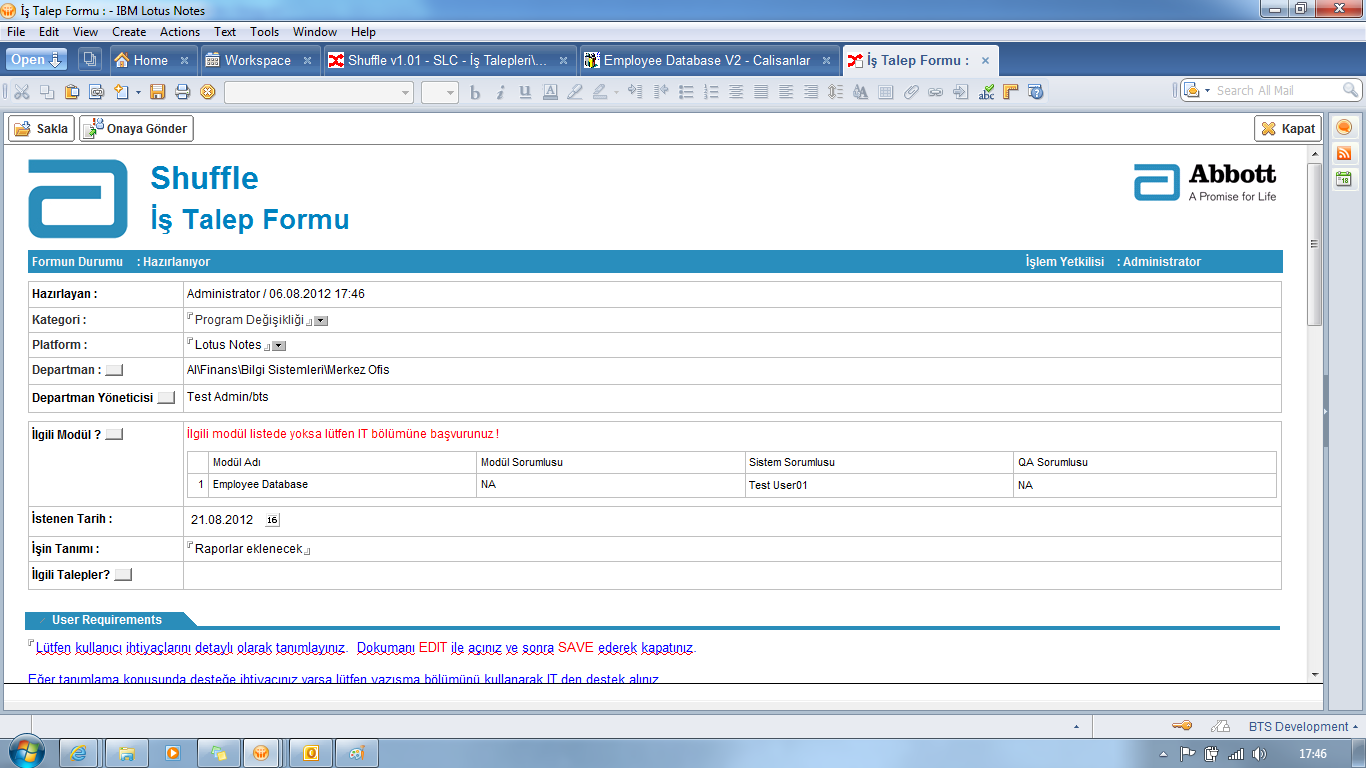Viewport: 1366px width, 768px height.
Task: Open the File menu
Action: point(16,32)
